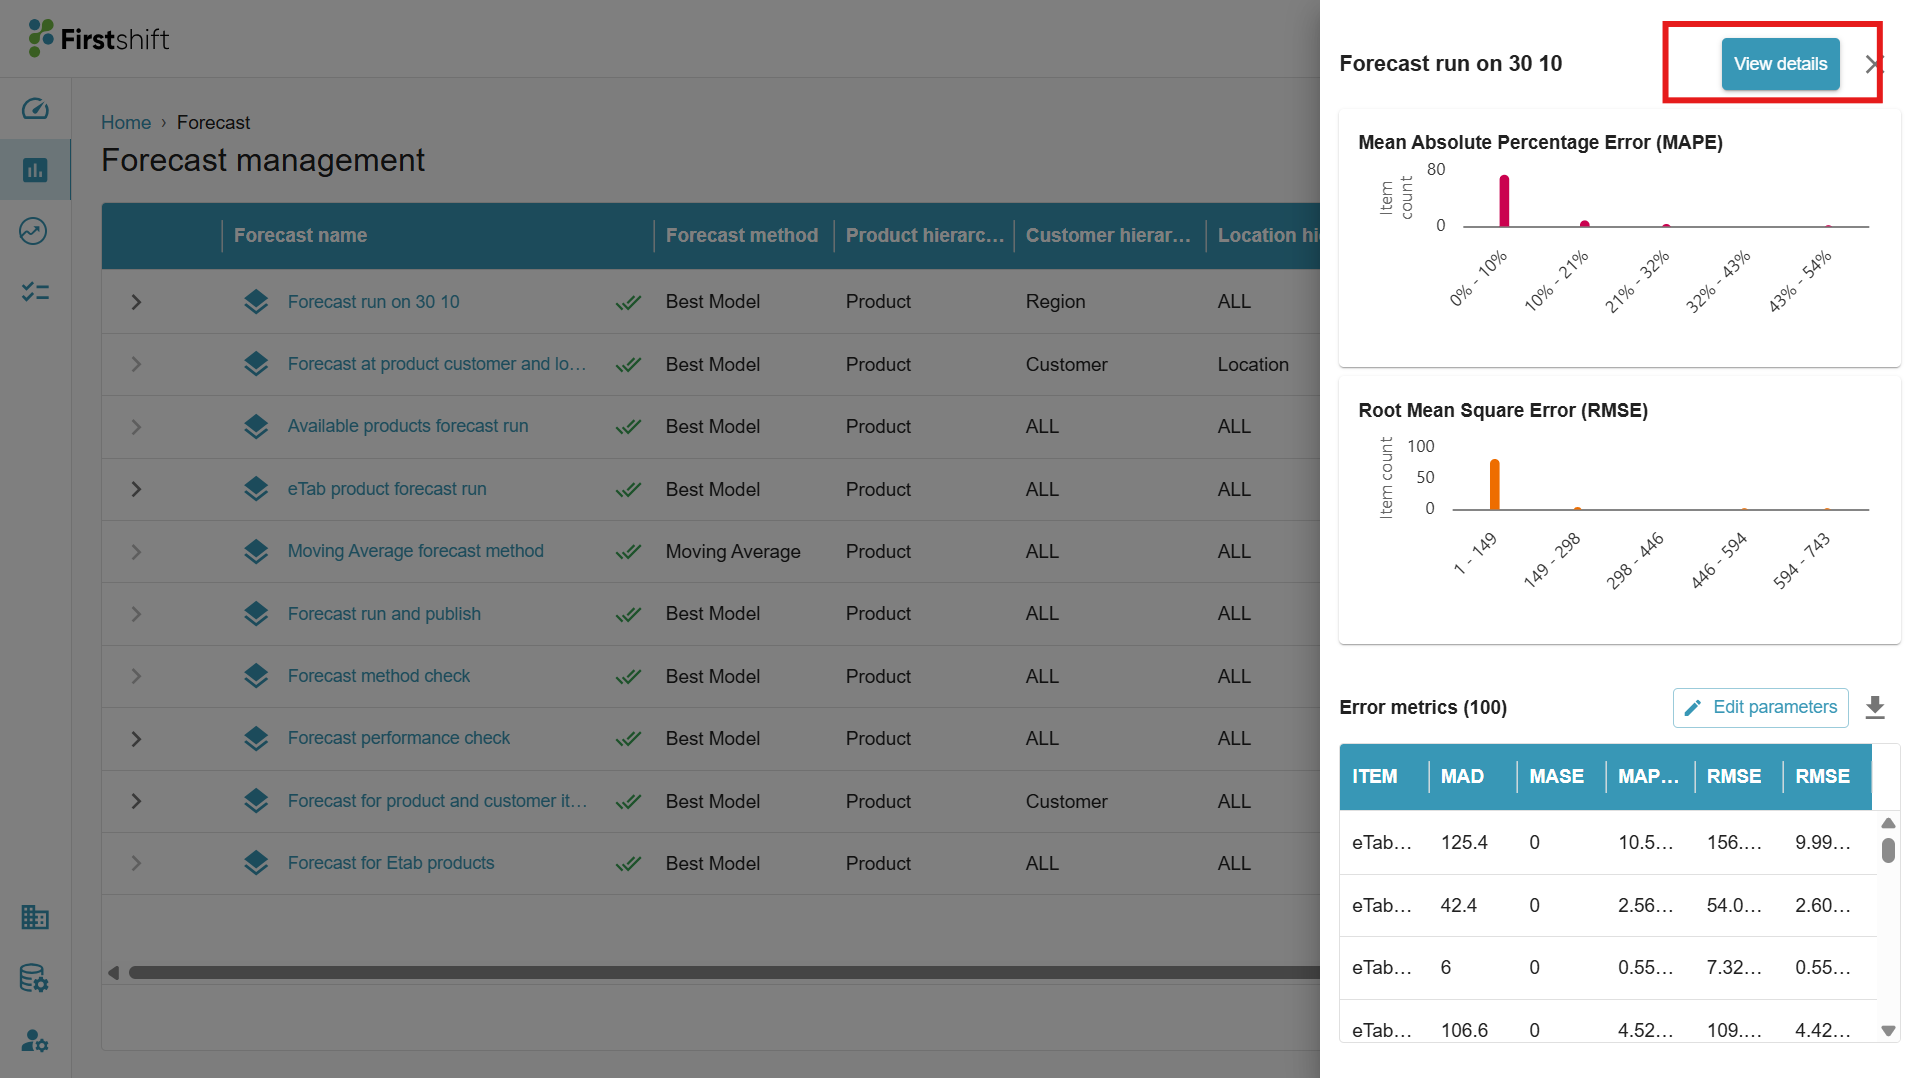
Task: Click double-check status icon for eTab product forecast run
Action: [628, 490]
